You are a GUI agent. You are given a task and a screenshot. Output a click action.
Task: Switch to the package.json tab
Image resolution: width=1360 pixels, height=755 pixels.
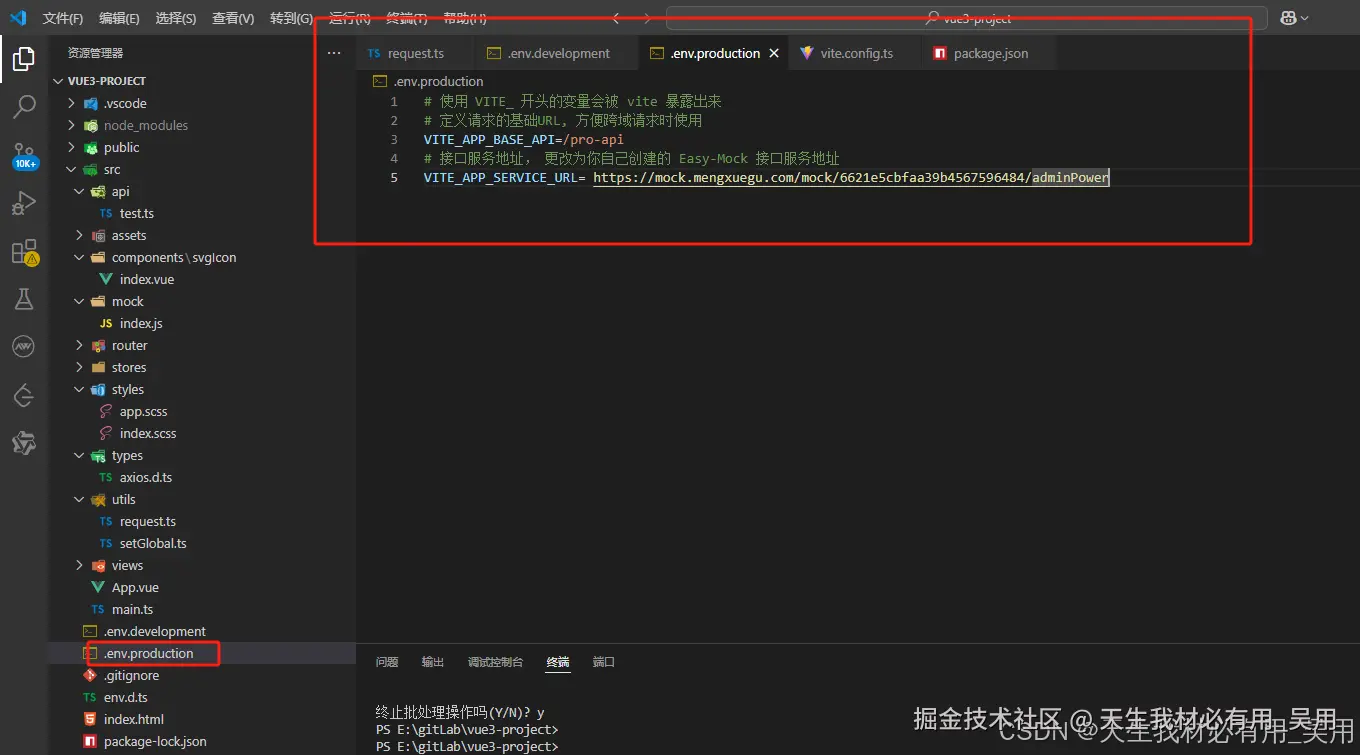point(988,52)
